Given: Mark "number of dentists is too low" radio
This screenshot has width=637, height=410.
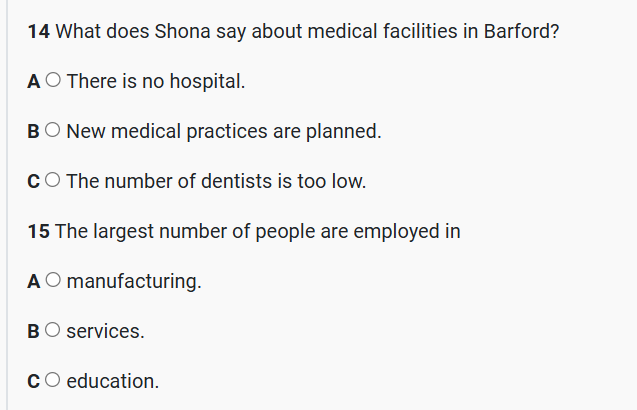Looking at the screenshot, I should pyautogui.click(x=53, y=182).
